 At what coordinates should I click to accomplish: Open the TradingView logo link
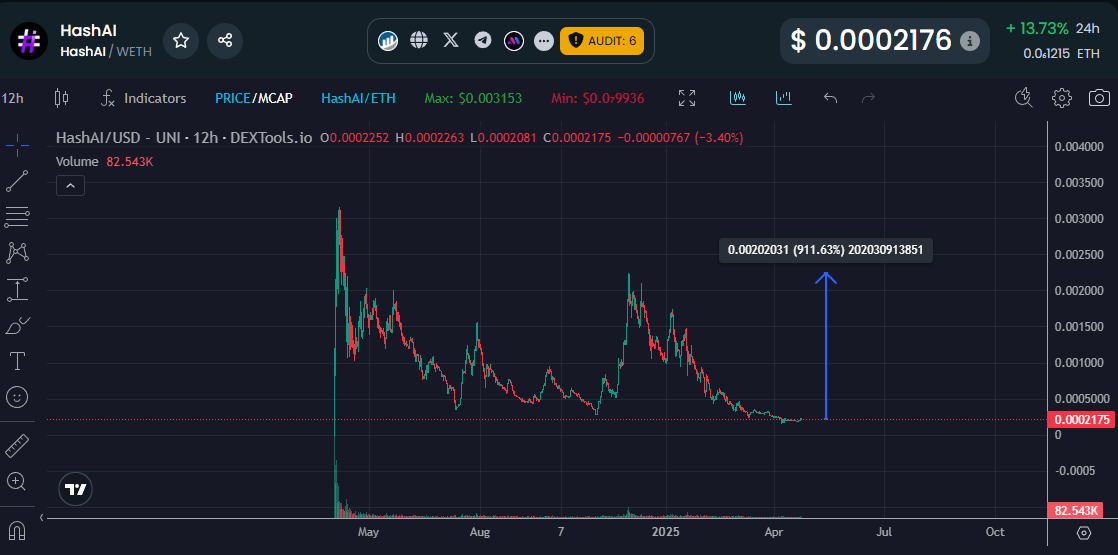click(x=76, y=489)
